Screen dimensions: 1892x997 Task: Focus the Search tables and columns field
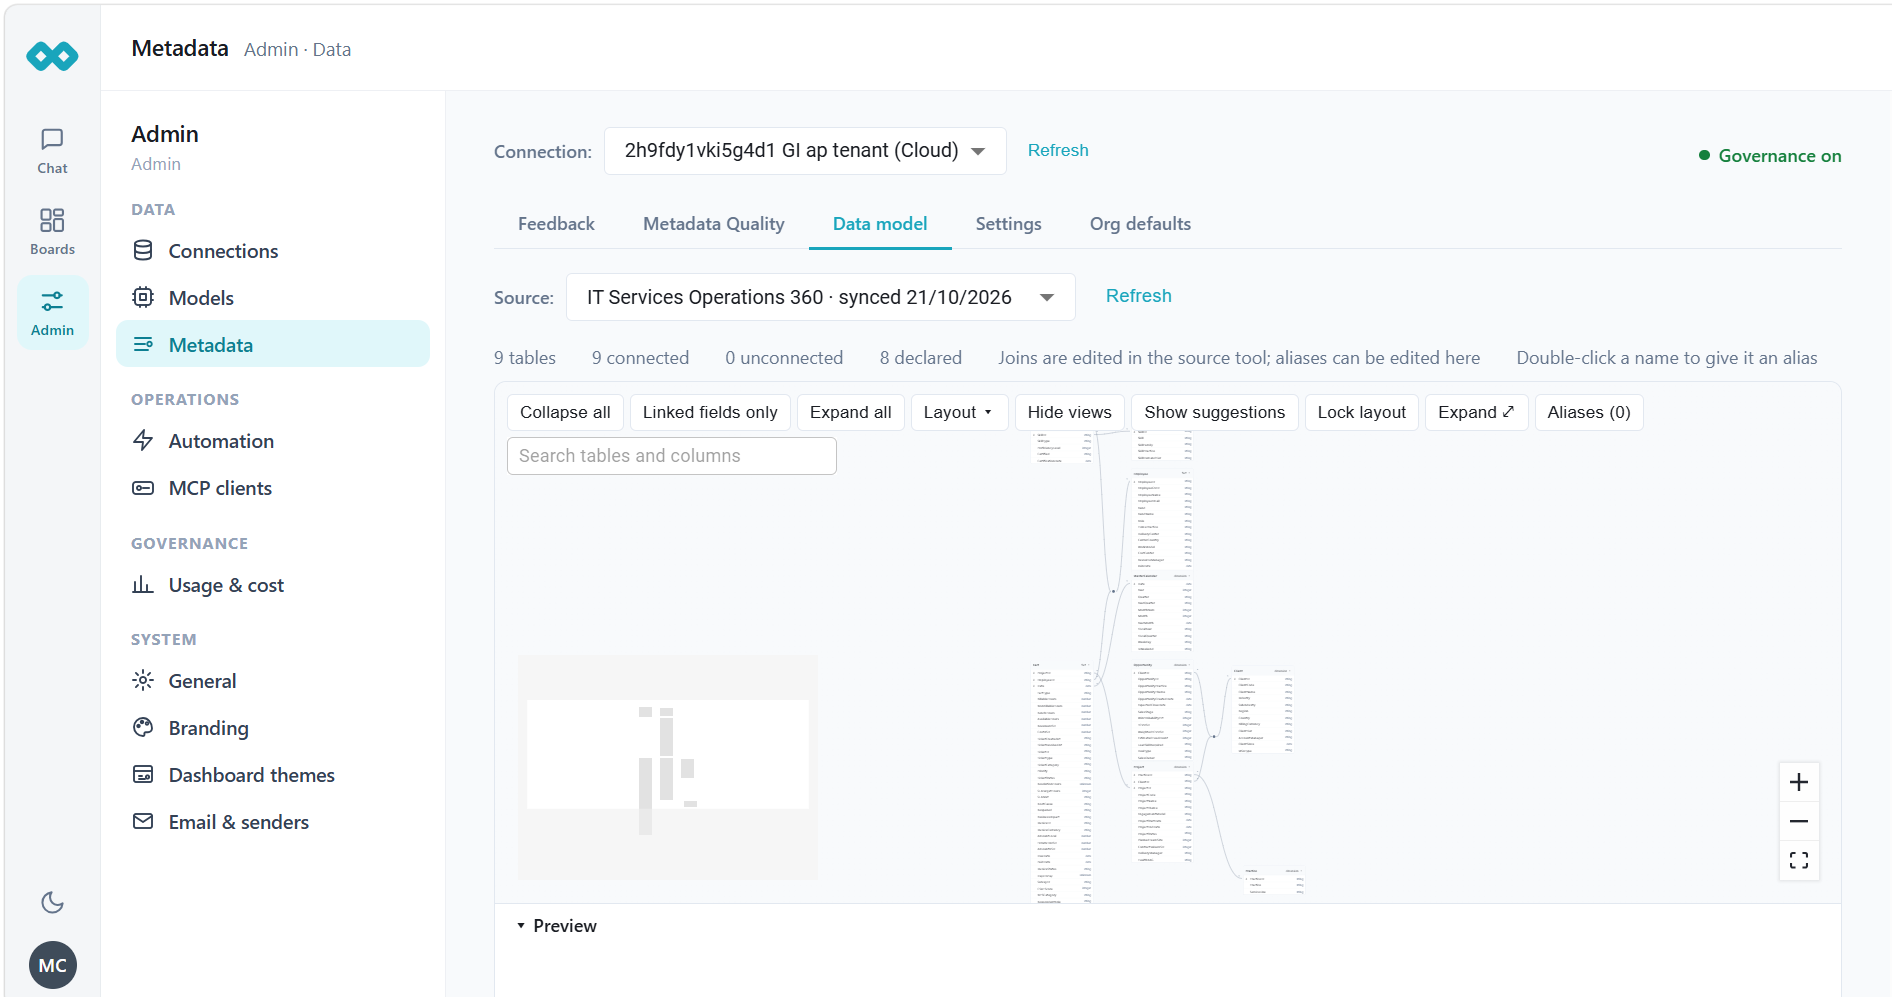672,456
